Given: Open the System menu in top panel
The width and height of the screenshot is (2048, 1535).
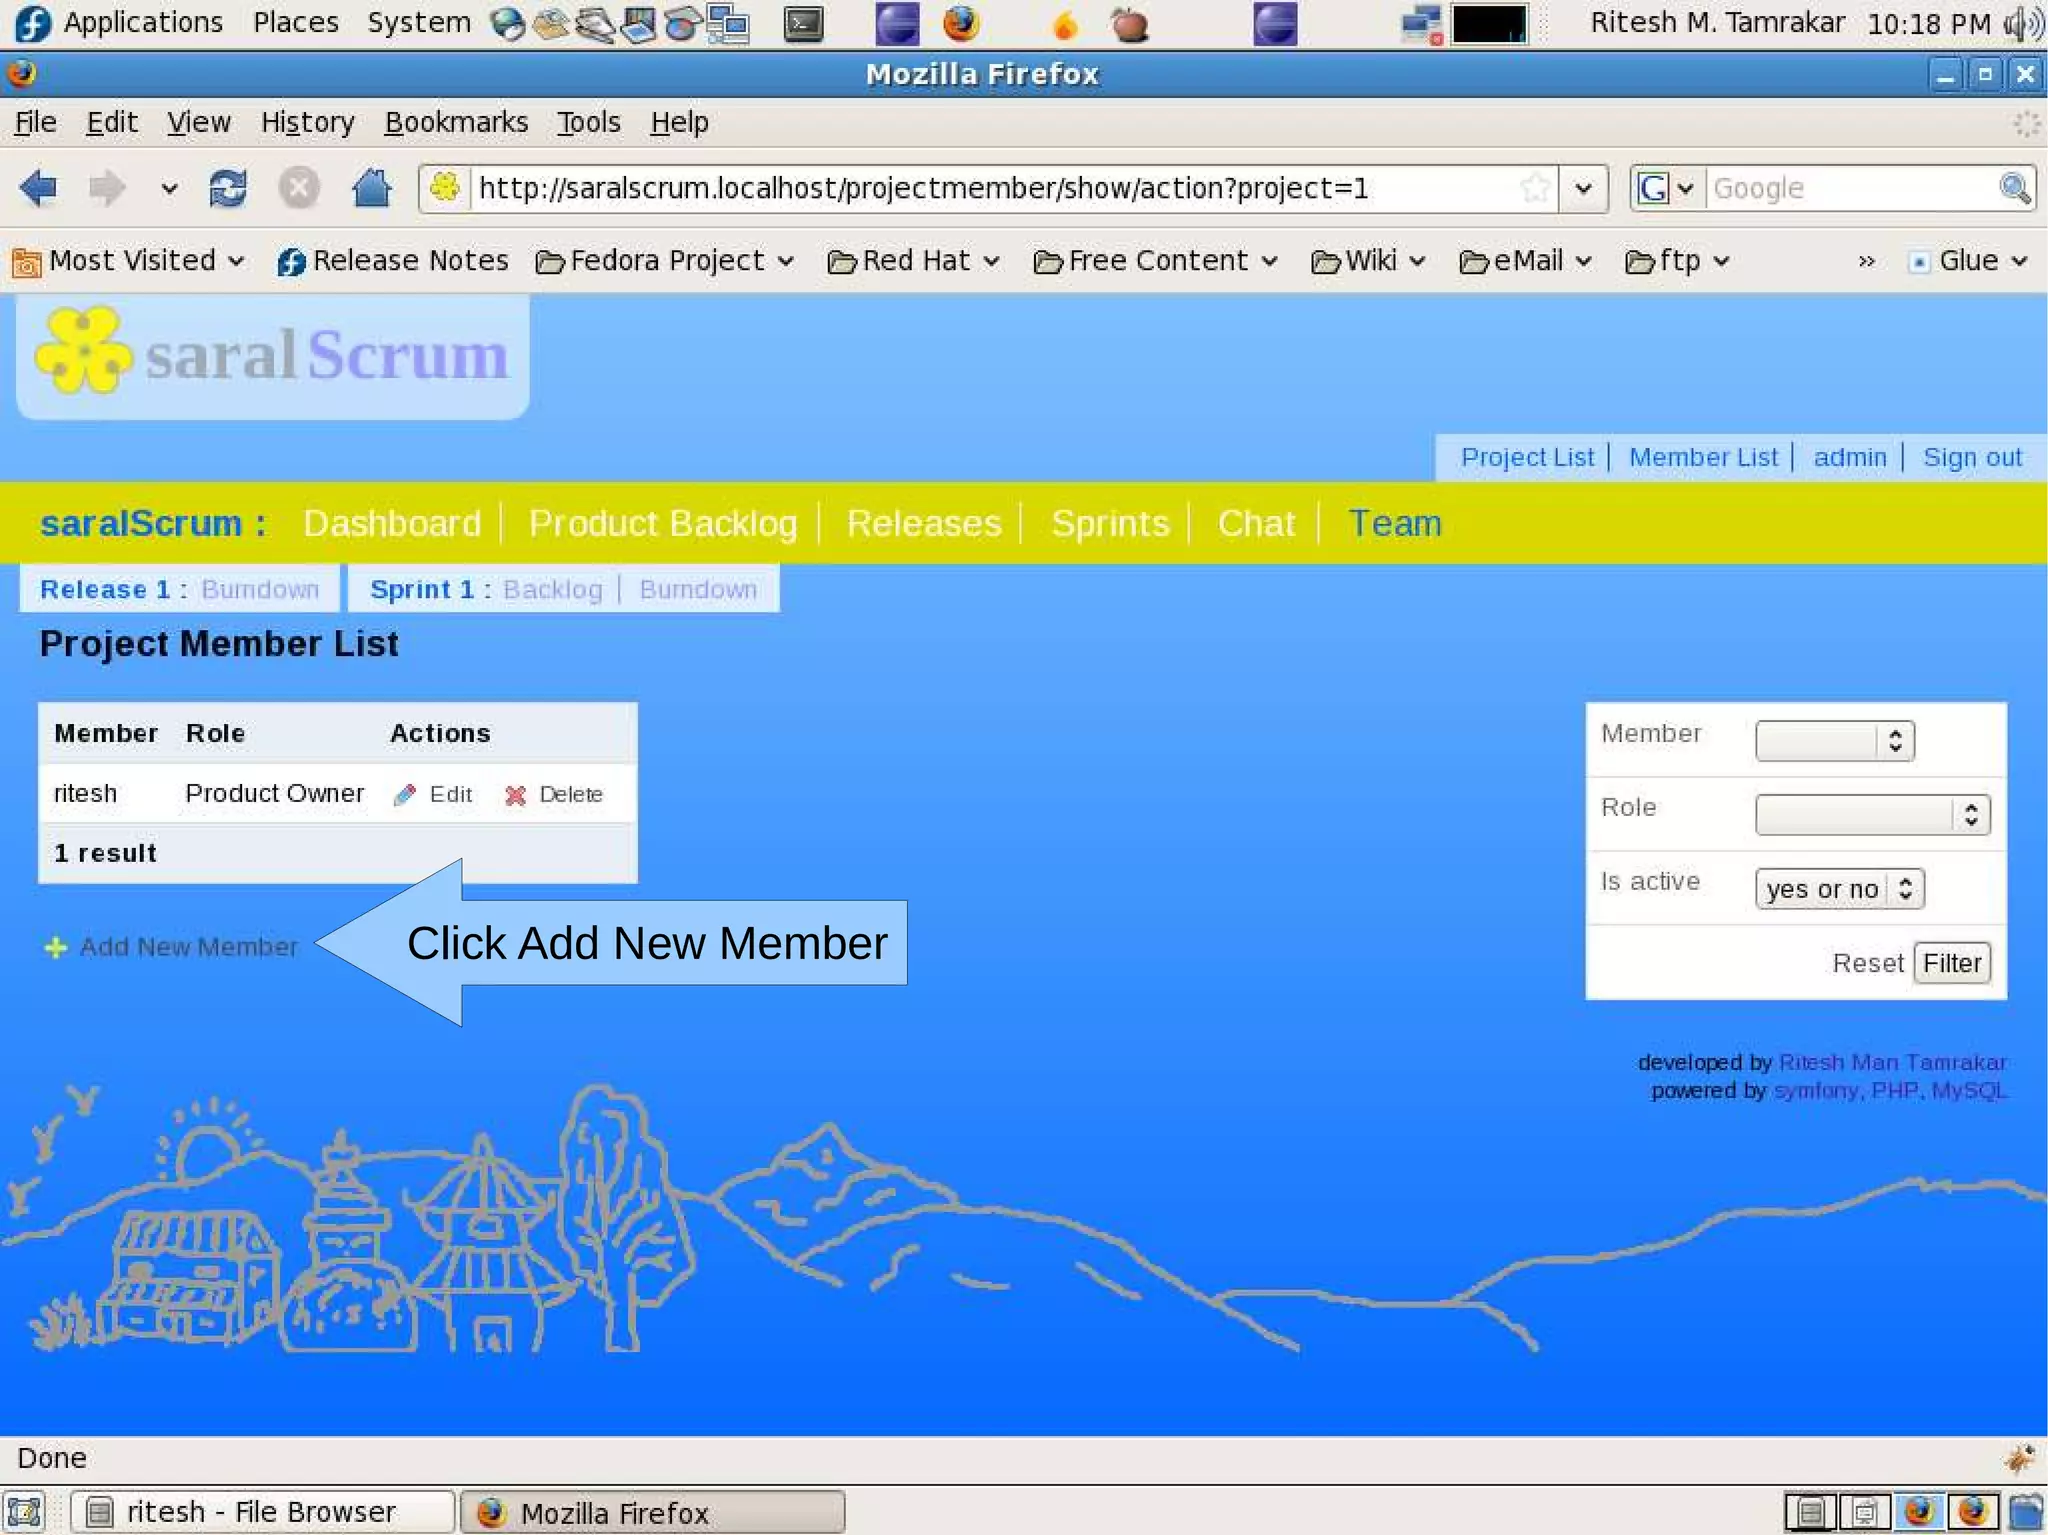Looking at the screenshot, I should [x=418, y=23].
